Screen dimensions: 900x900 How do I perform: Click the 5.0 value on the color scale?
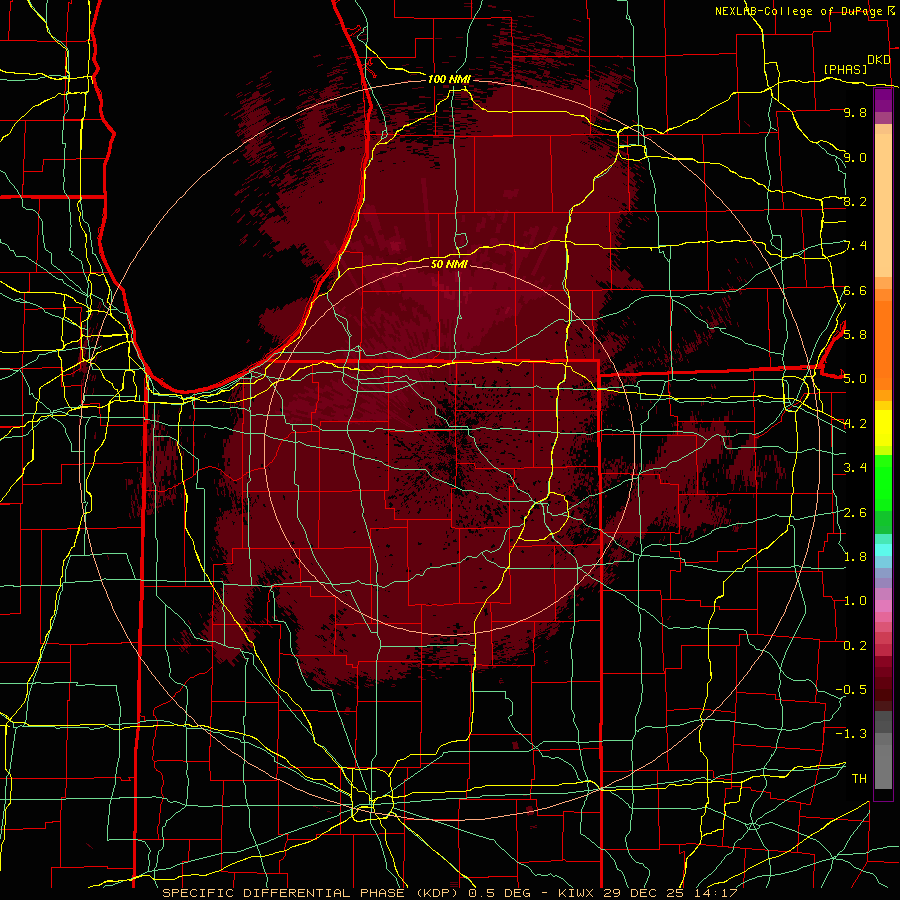pyautogui.click(x=855, y=379)
